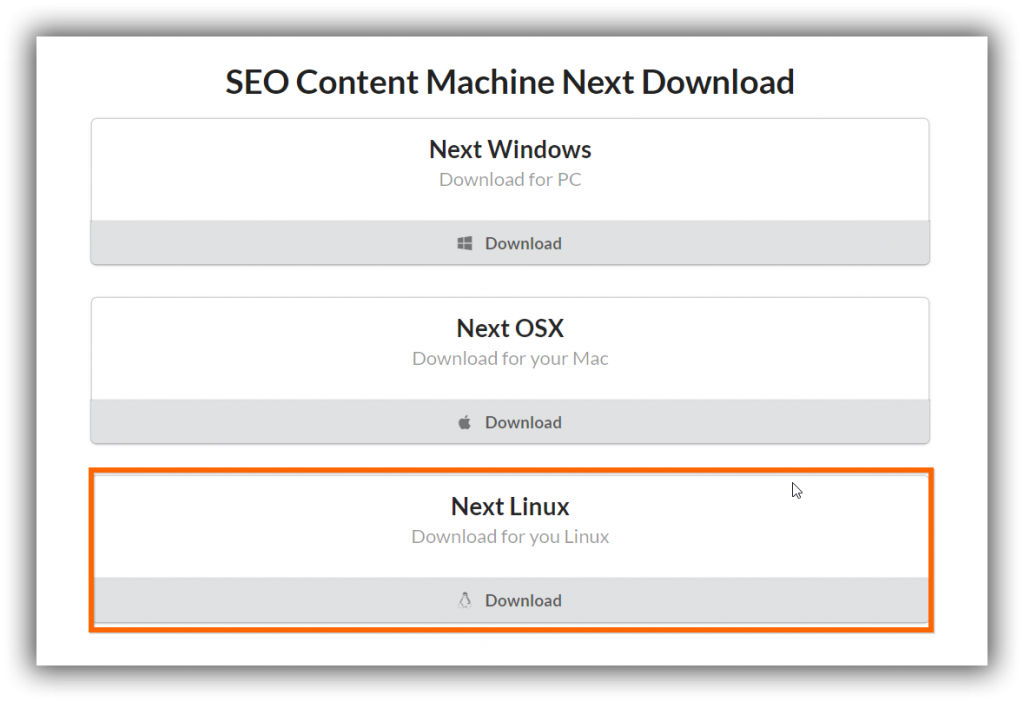Click the Download label under Next OSX
1024x702 pixels.
click(x=523, y=423)
